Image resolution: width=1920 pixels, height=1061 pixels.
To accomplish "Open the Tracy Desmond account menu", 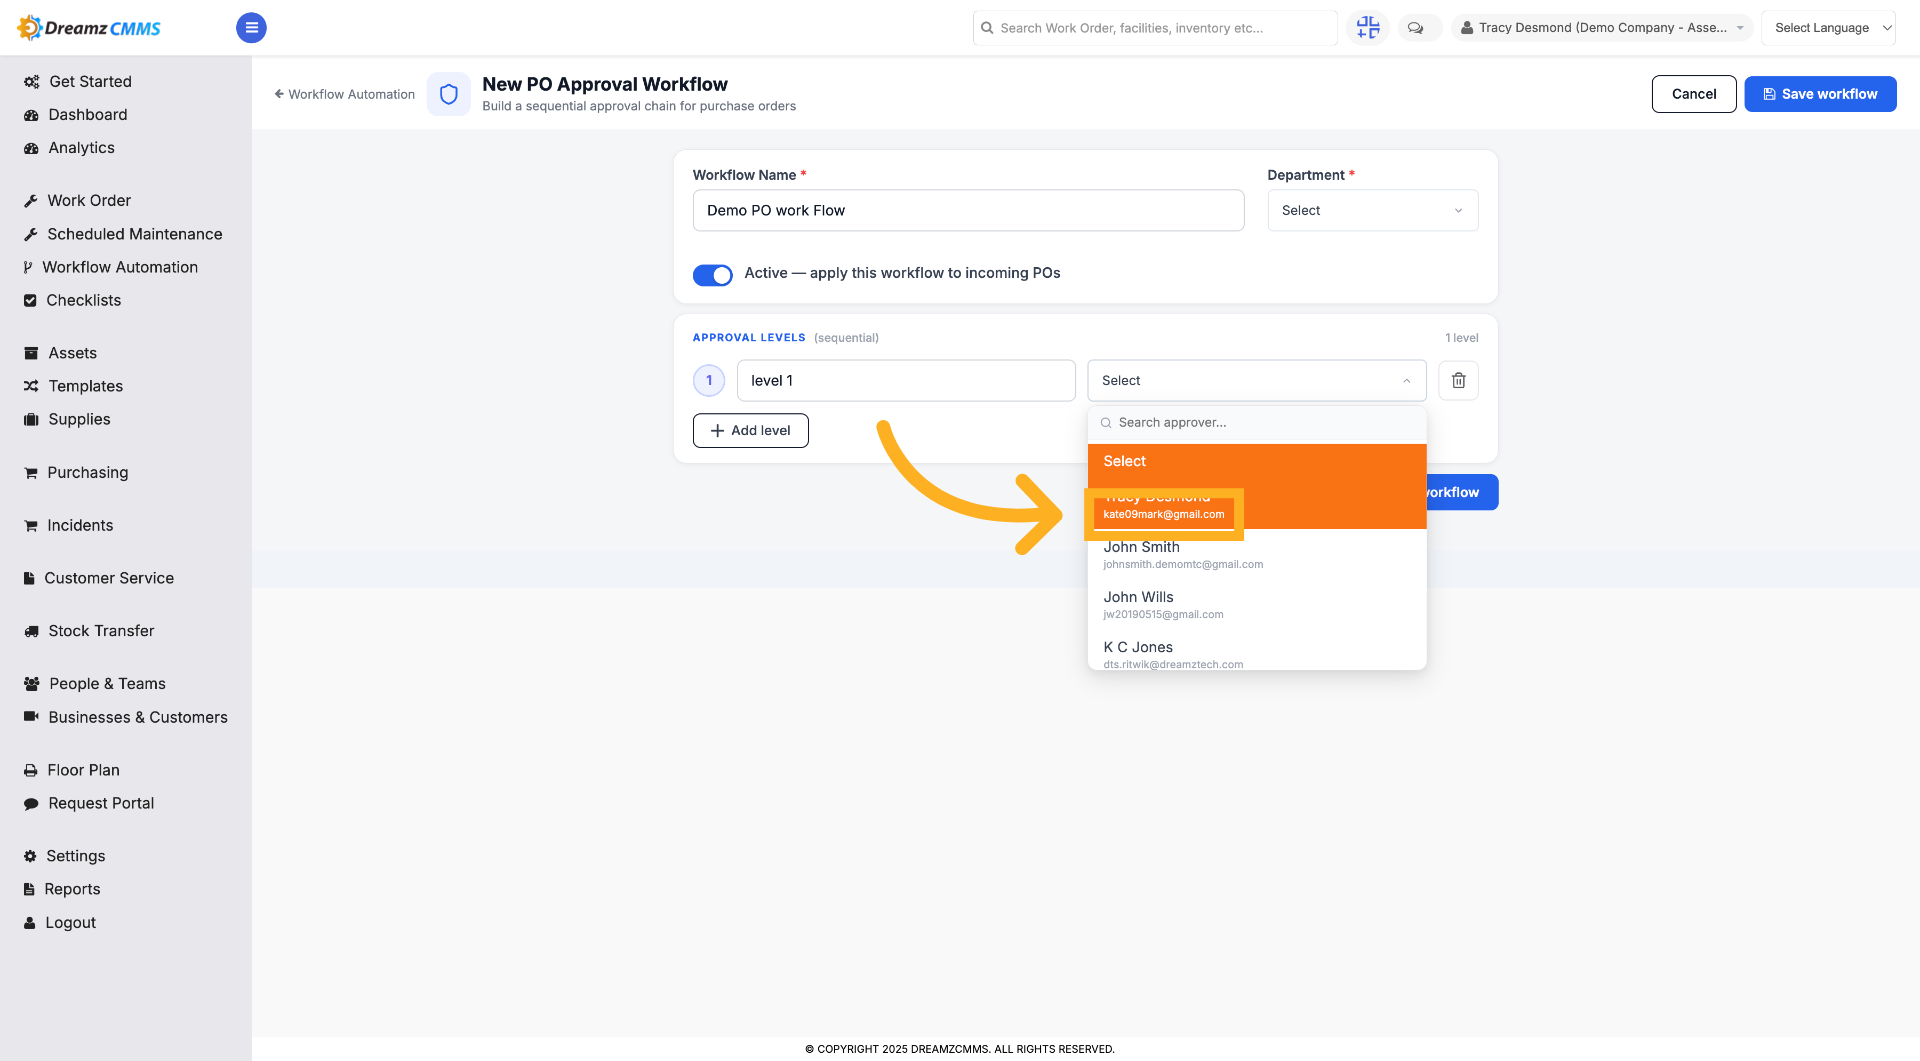I will 1602,28.
